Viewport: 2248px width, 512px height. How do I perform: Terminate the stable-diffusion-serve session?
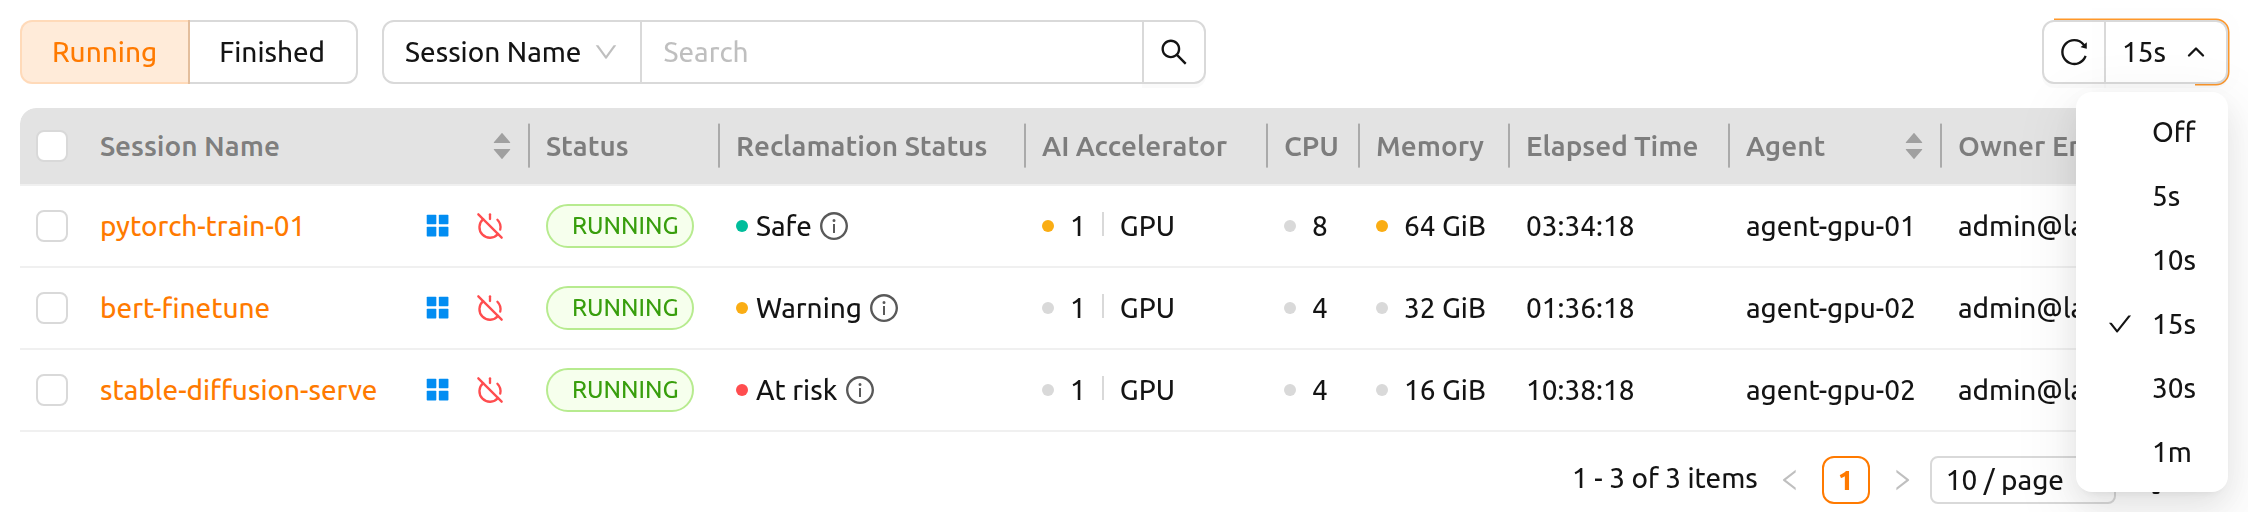click(490, 390)
